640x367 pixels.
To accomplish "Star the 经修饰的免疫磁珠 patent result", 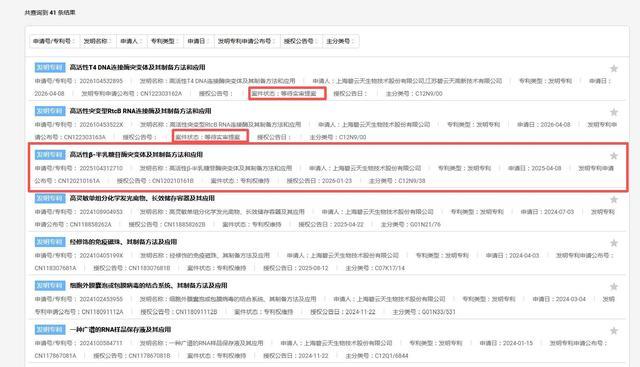I will point(613,243).
